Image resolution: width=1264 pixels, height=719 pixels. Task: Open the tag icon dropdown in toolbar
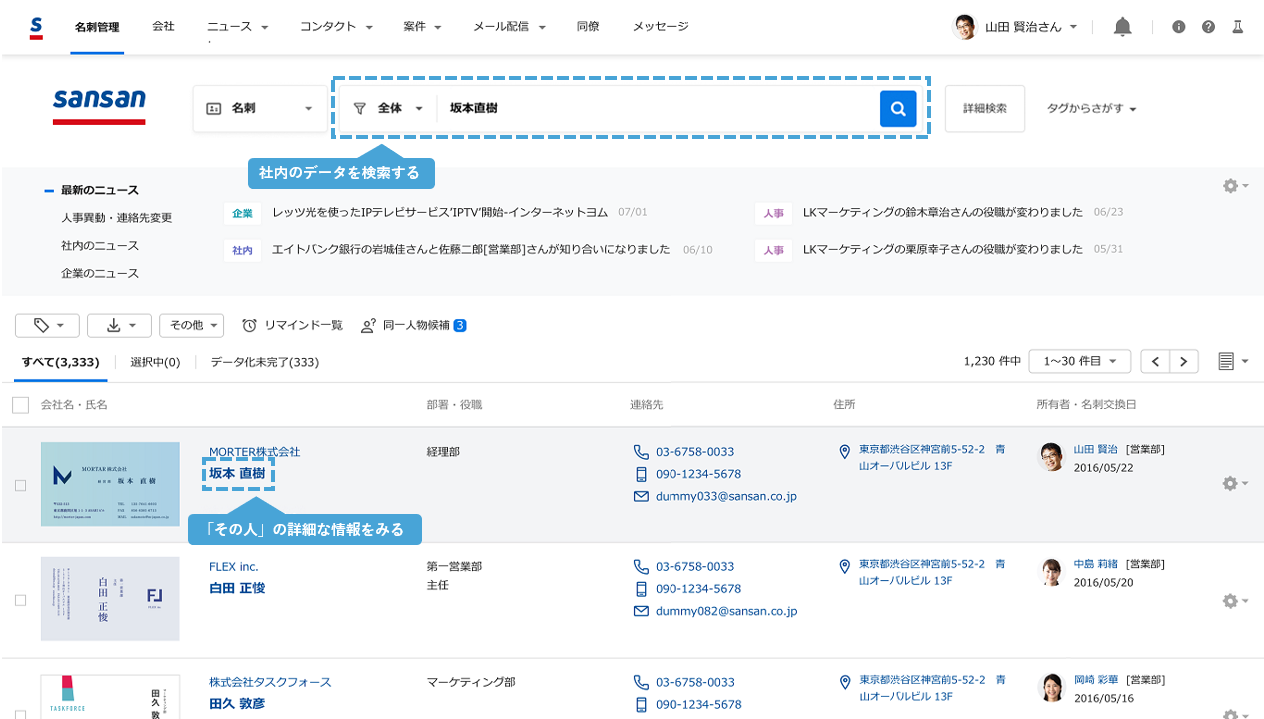(47, 325)
